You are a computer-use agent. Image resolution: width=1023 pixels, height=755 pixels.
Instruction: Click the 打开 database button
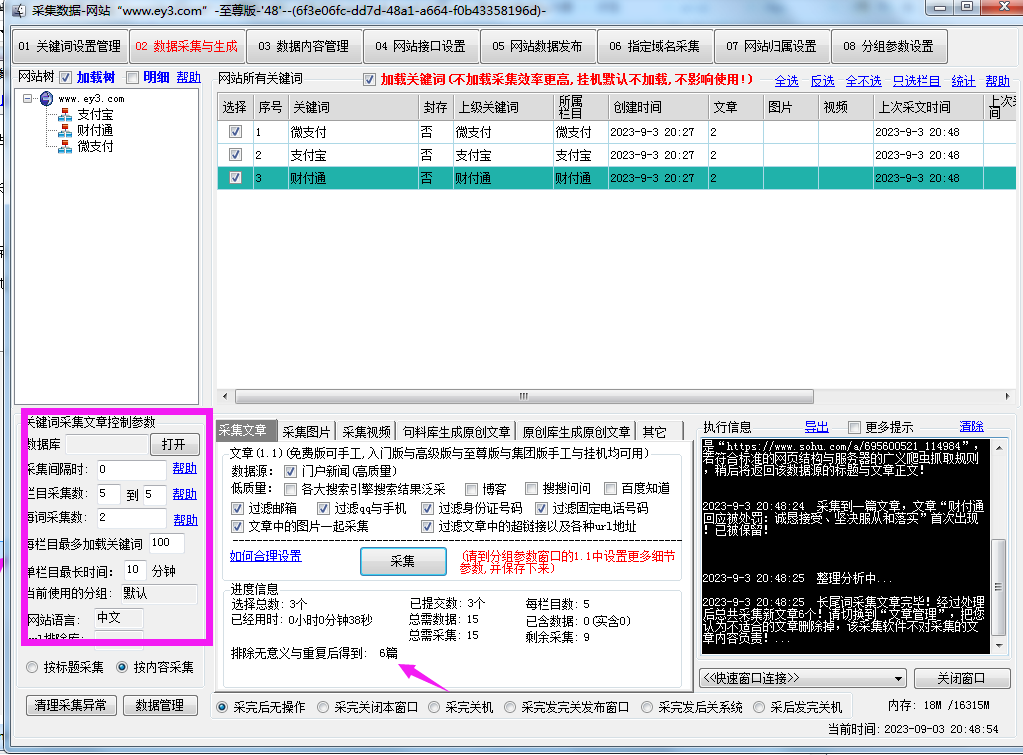(173, 444)
